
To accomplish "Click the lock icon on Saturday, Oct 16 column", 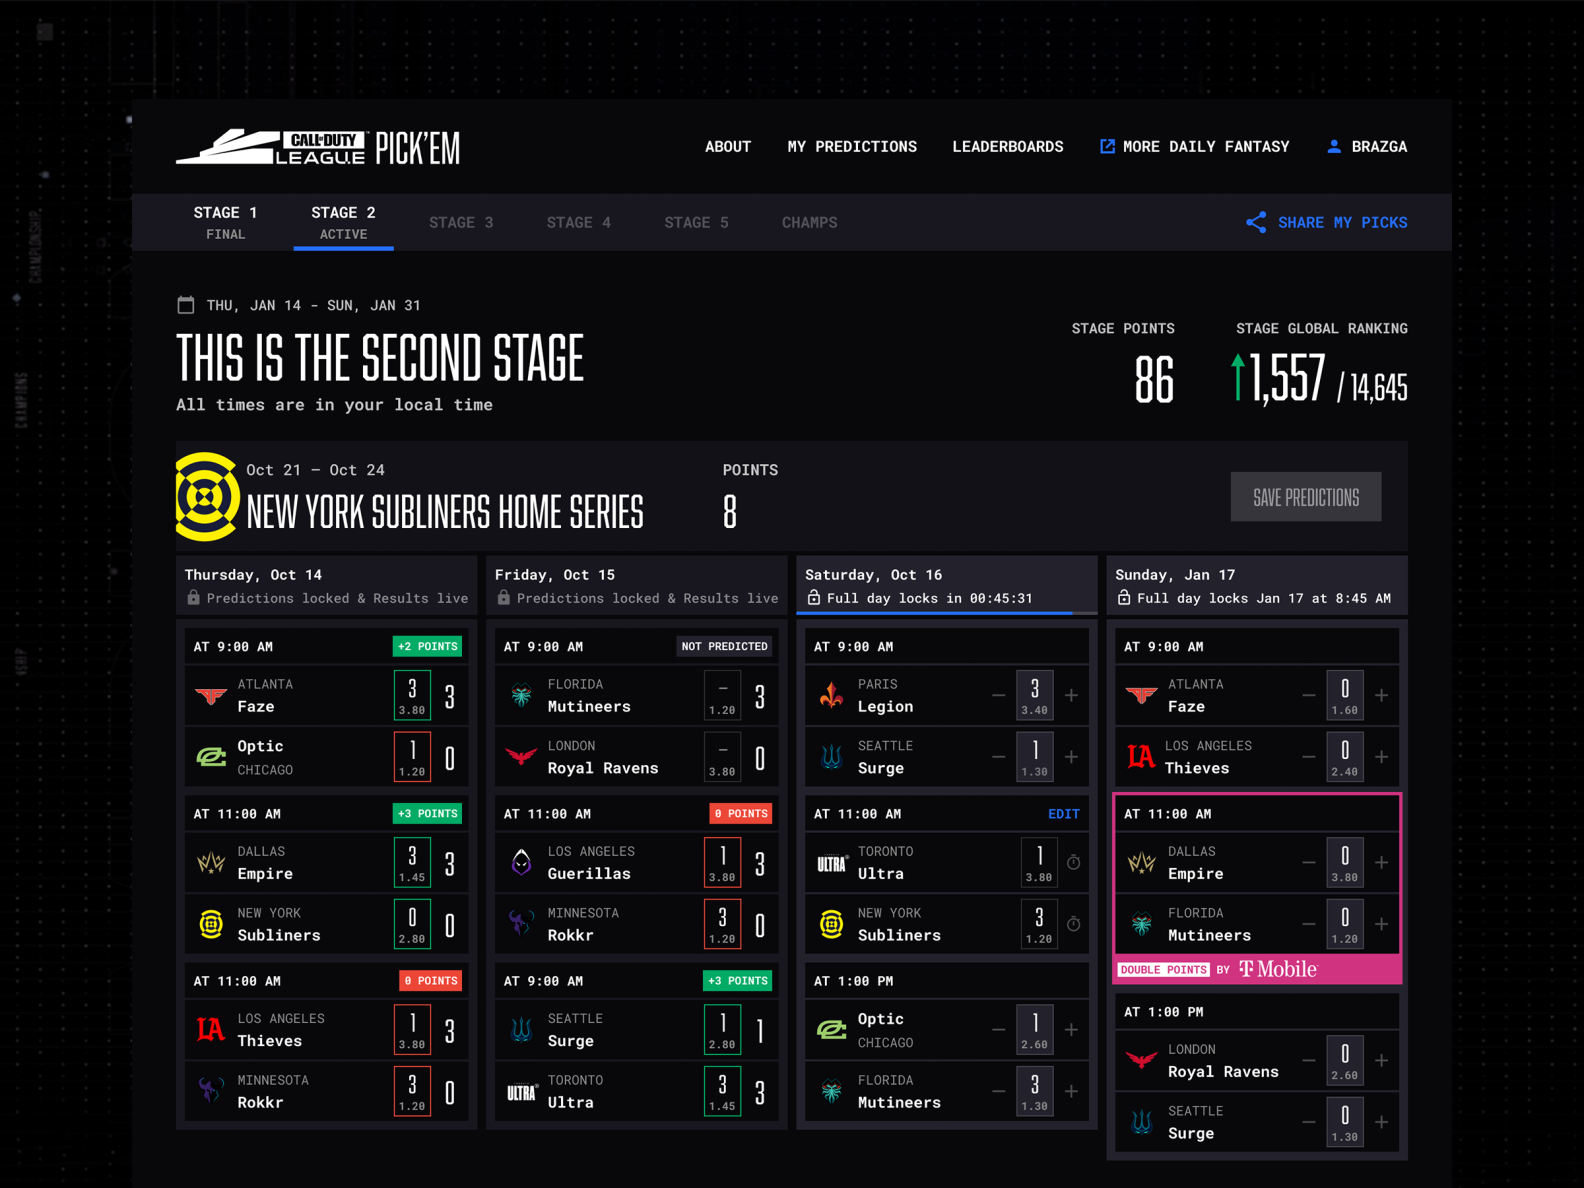I will (814, 598).
